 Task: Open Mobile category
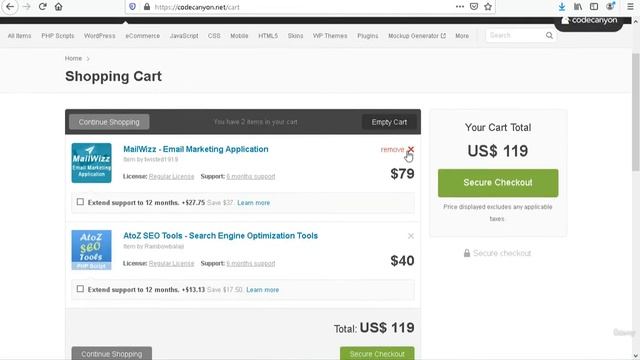[x=239, y=36]
